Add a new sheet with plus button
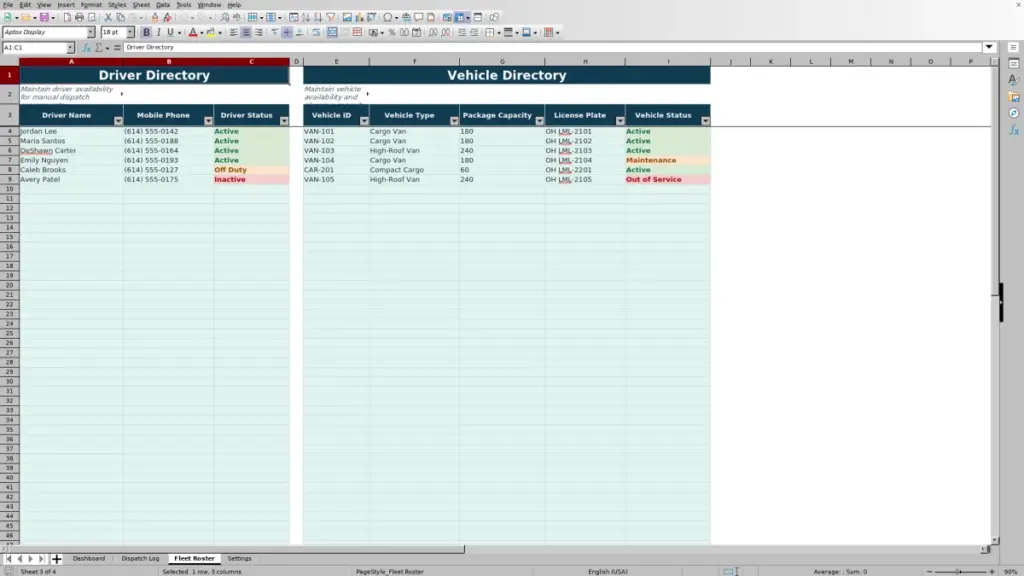The height and width of the screenshot is (576, 1024). tap(57, 558)
